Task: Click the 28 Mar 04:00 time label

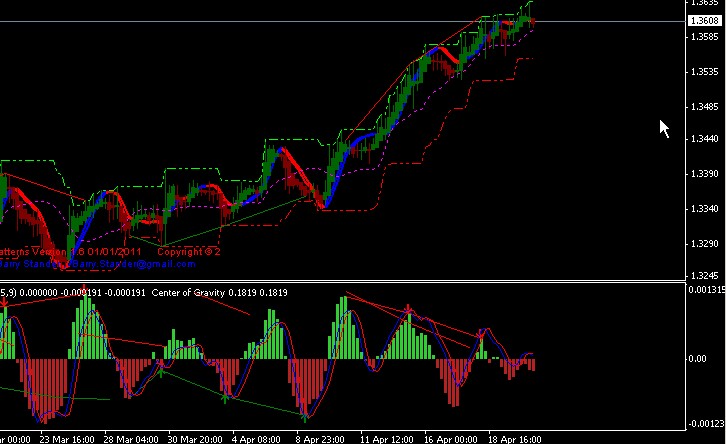Action: point(131,439)
